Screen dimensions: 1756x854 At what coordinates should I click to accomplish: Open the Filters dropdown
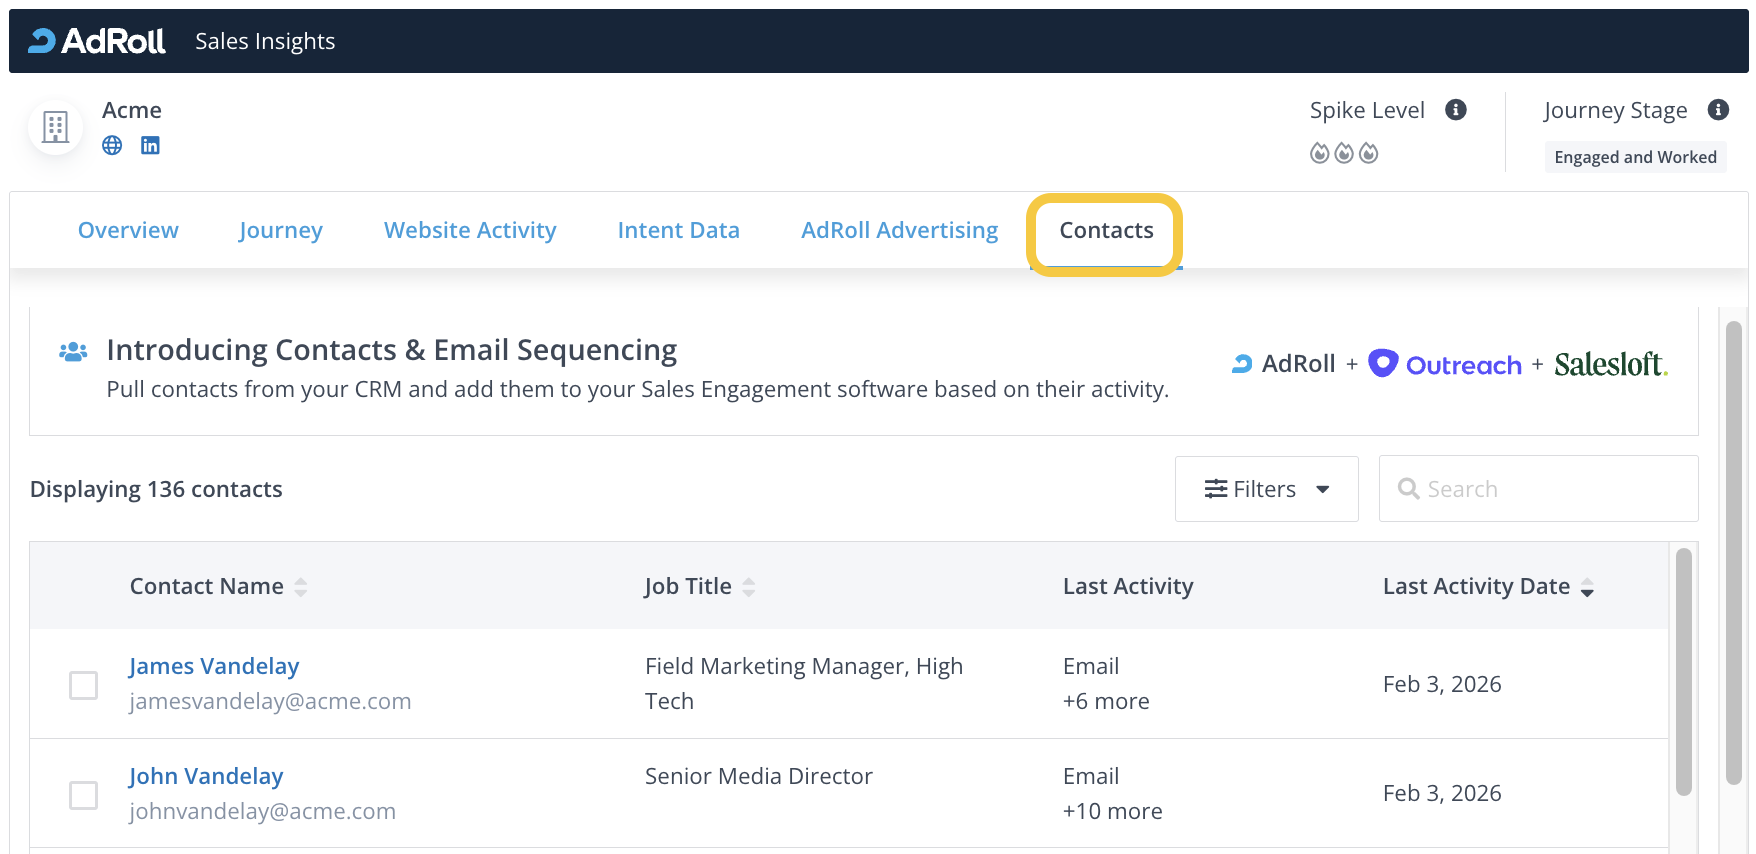(x=1266, y=489)
